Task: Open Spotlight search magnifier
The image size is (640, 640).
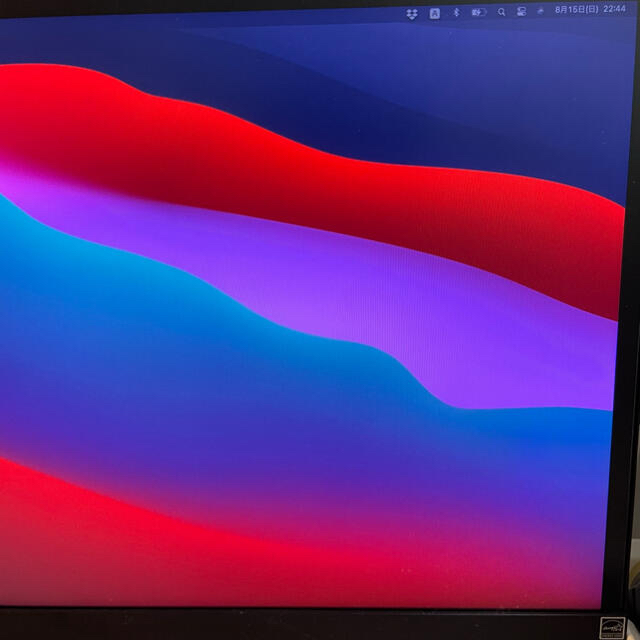Action: (502, 12)
